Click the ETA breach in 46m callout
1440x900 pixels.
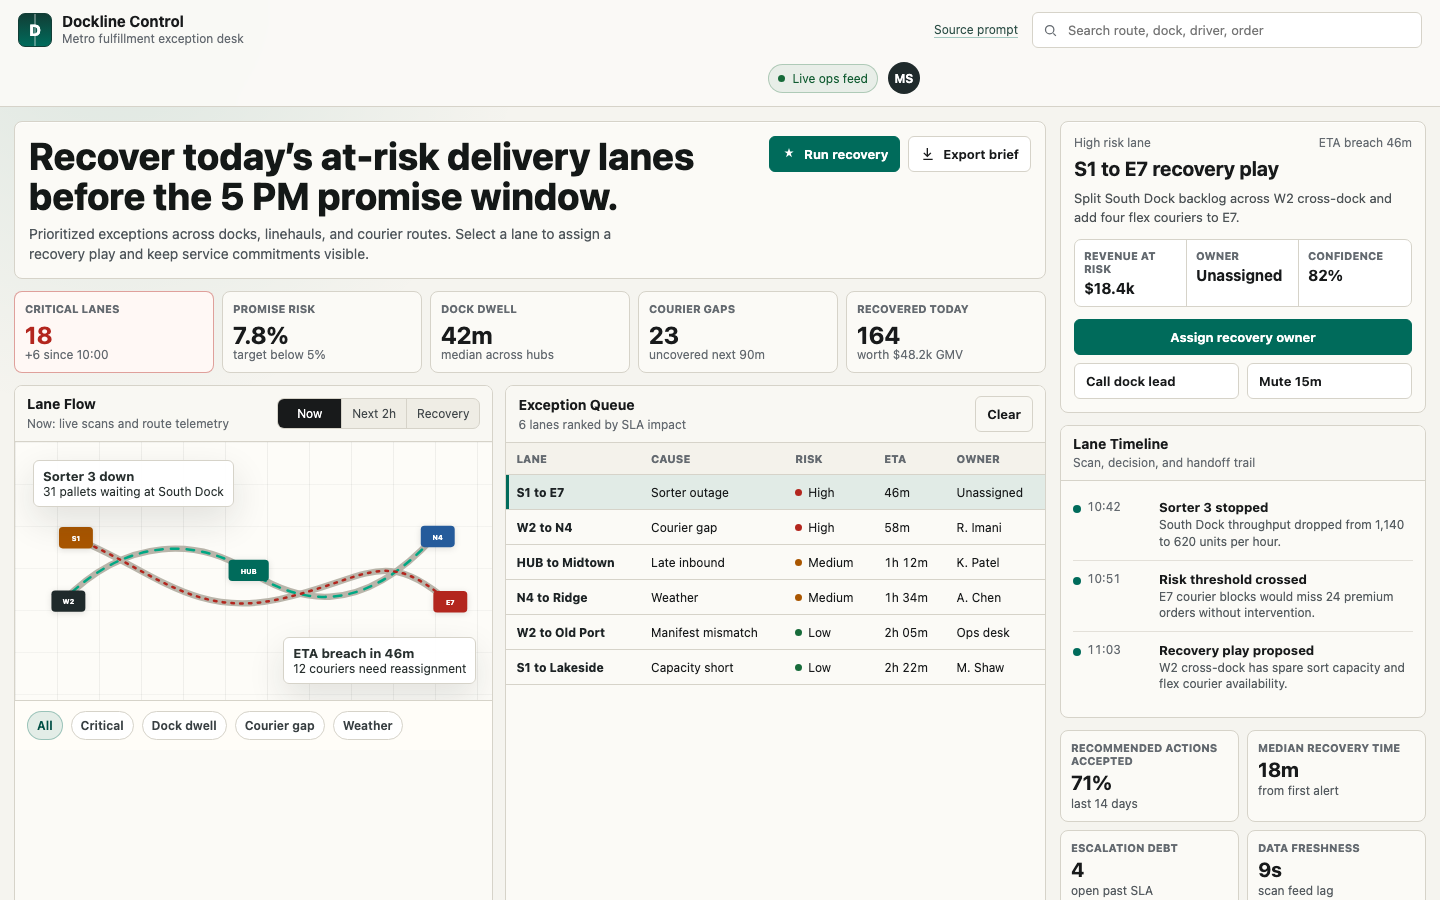(x=380, y=661)
